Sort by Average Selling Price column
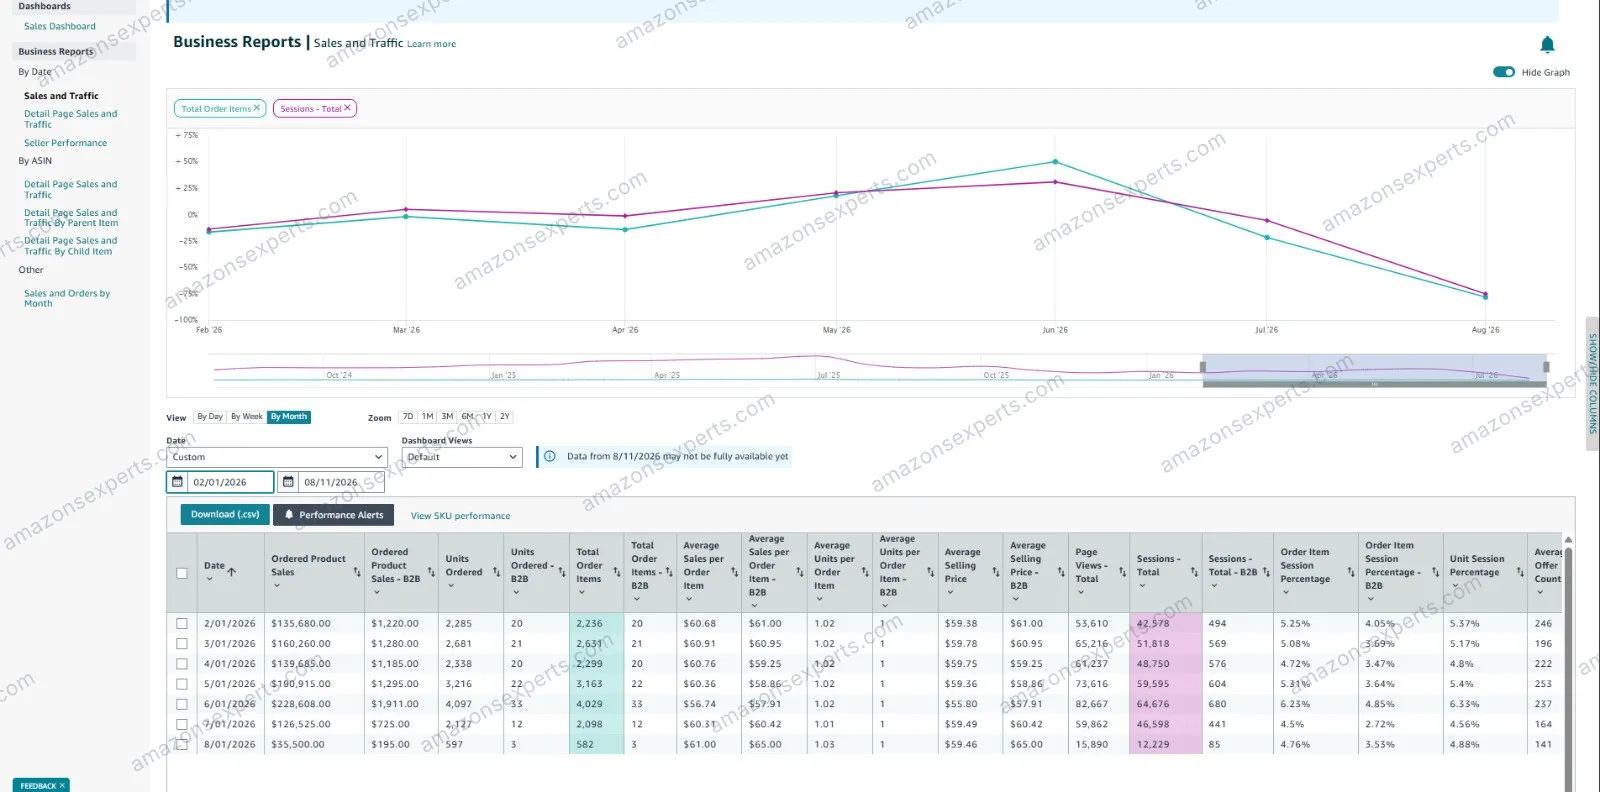 click(996, 572)
